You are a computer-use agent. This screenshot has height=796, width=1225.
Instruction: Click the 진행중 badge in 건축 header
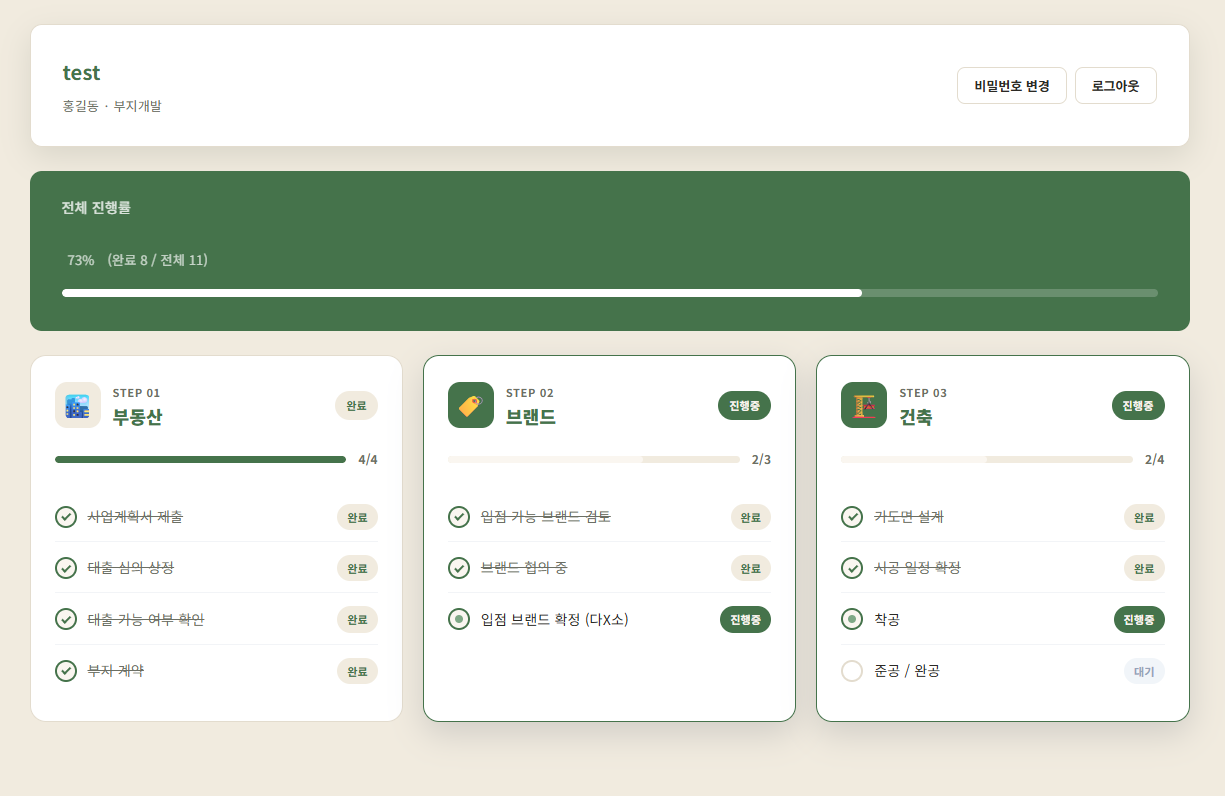point(1138,406)
